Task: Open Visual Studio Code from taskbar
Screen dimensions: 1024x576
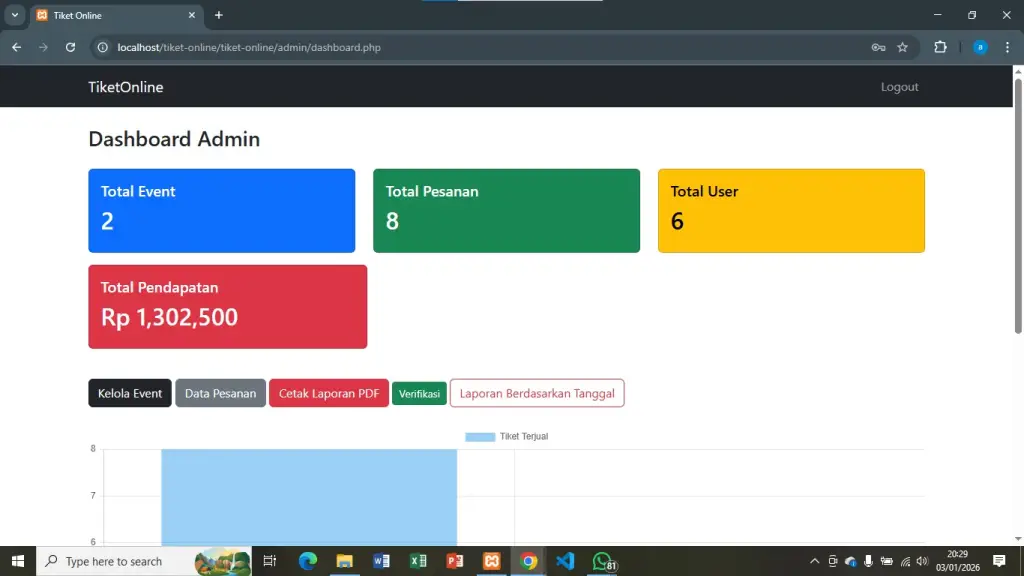Action: click(x=565, y=561)
